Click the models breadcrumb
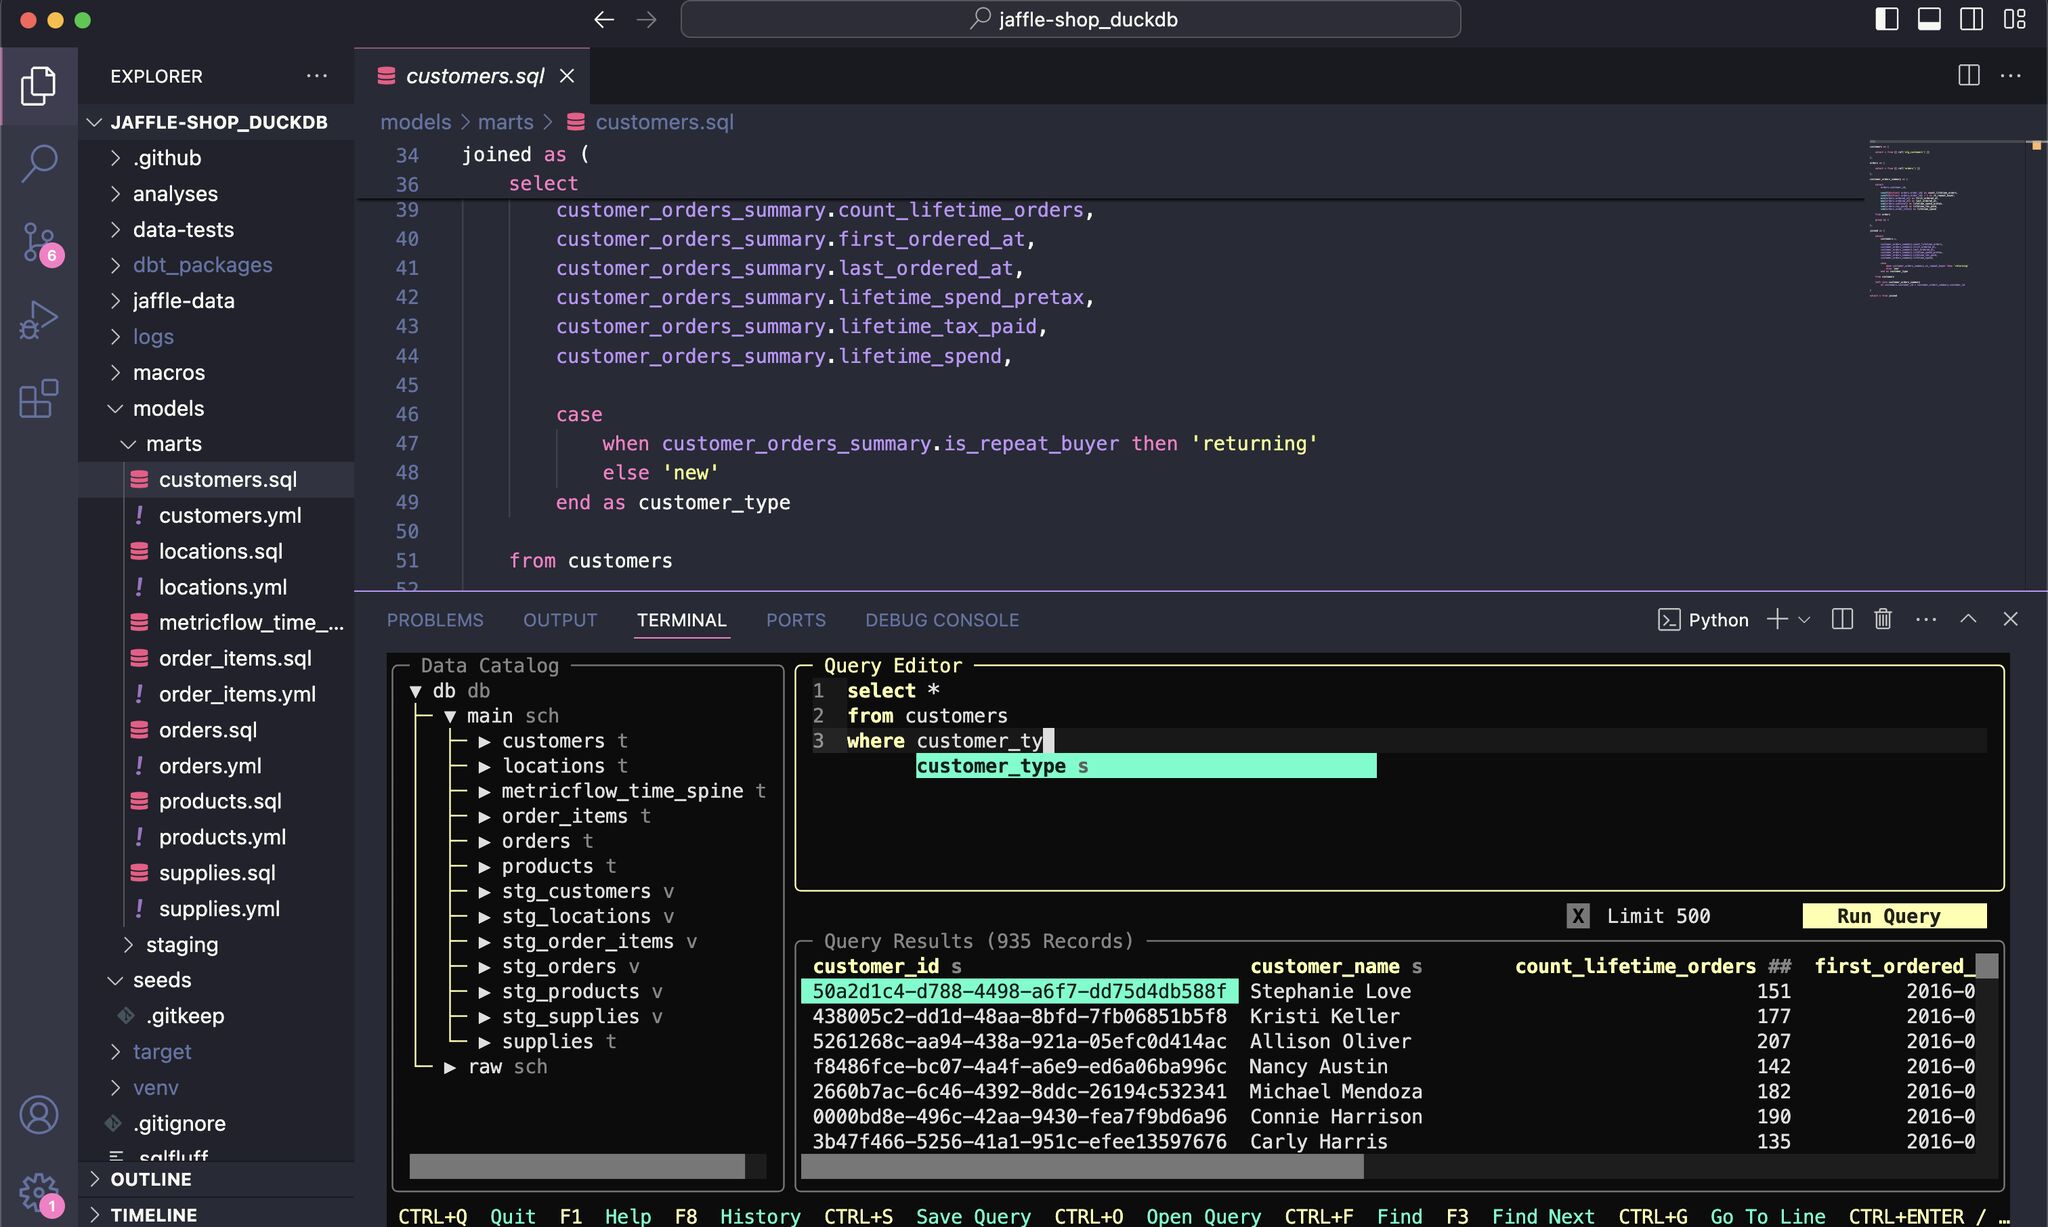This screenshot has height=1227, width=2048. (x=416, y=122)
